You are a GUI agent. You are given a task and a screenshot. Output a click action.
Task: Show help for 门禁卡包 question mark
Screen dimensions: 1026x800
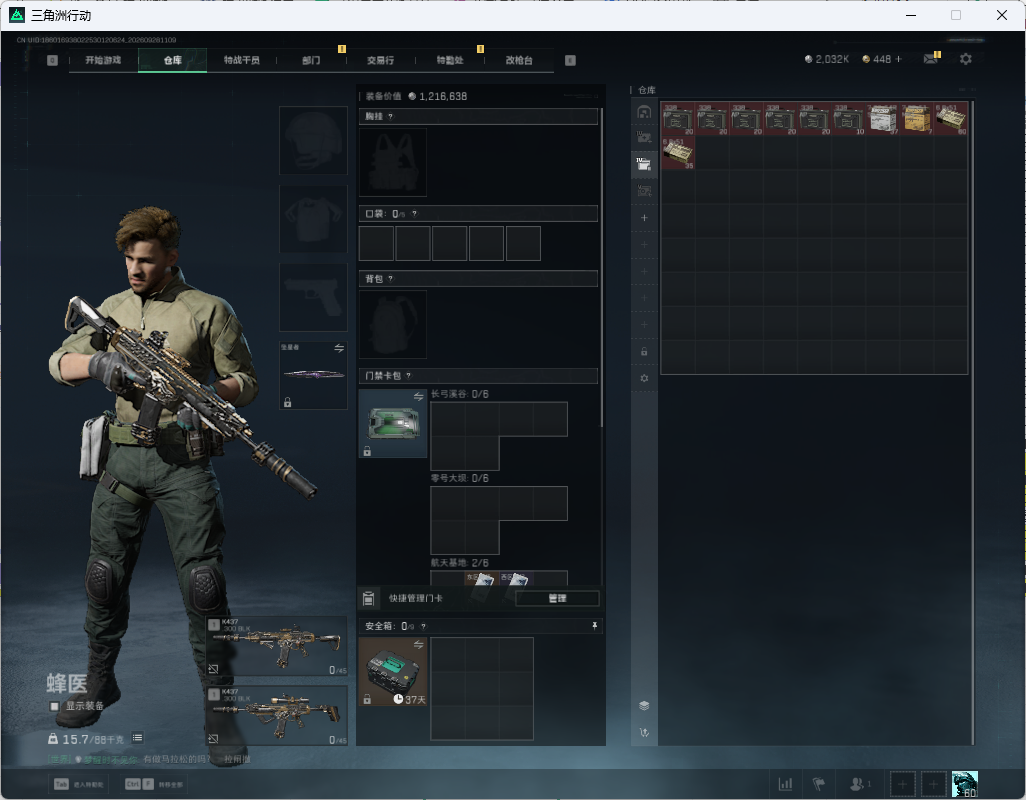(408, 376)
